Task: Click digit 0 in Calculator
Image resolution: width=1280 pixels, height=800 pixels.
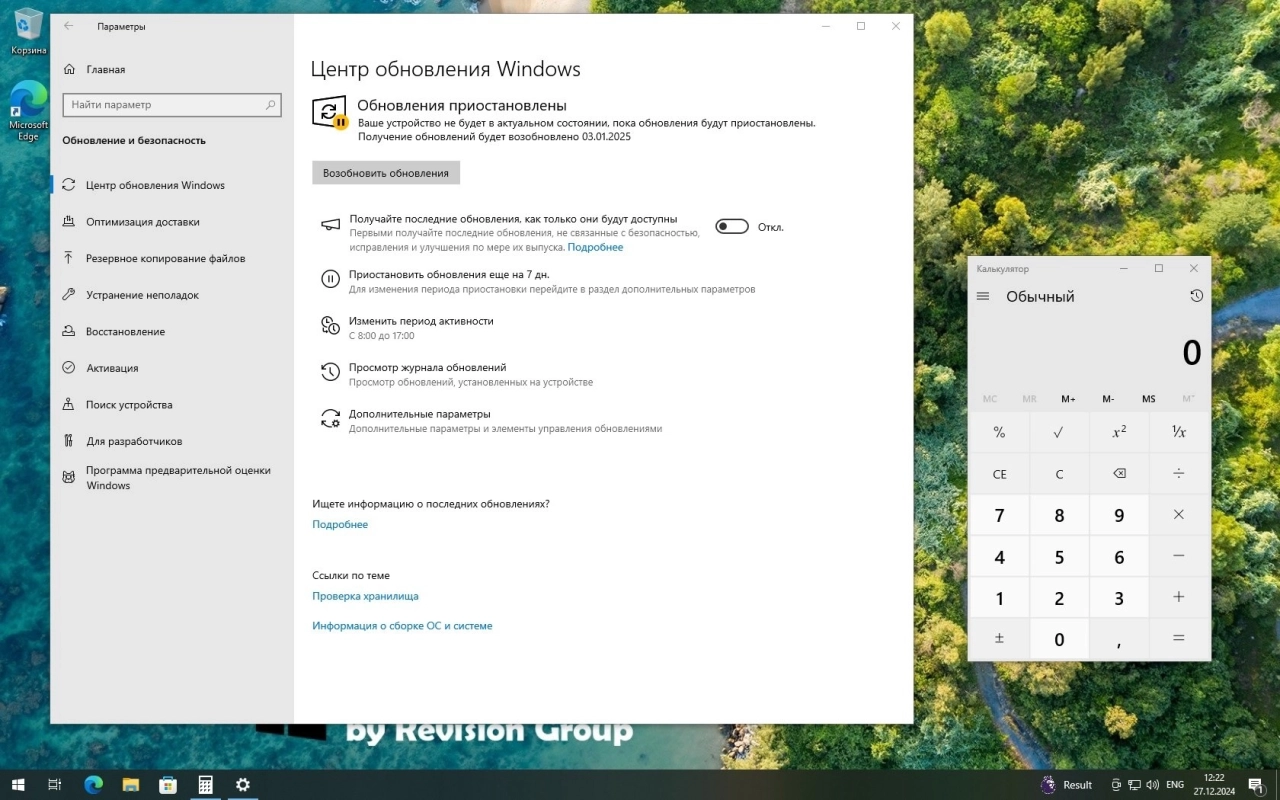Action: (1059, 639)
